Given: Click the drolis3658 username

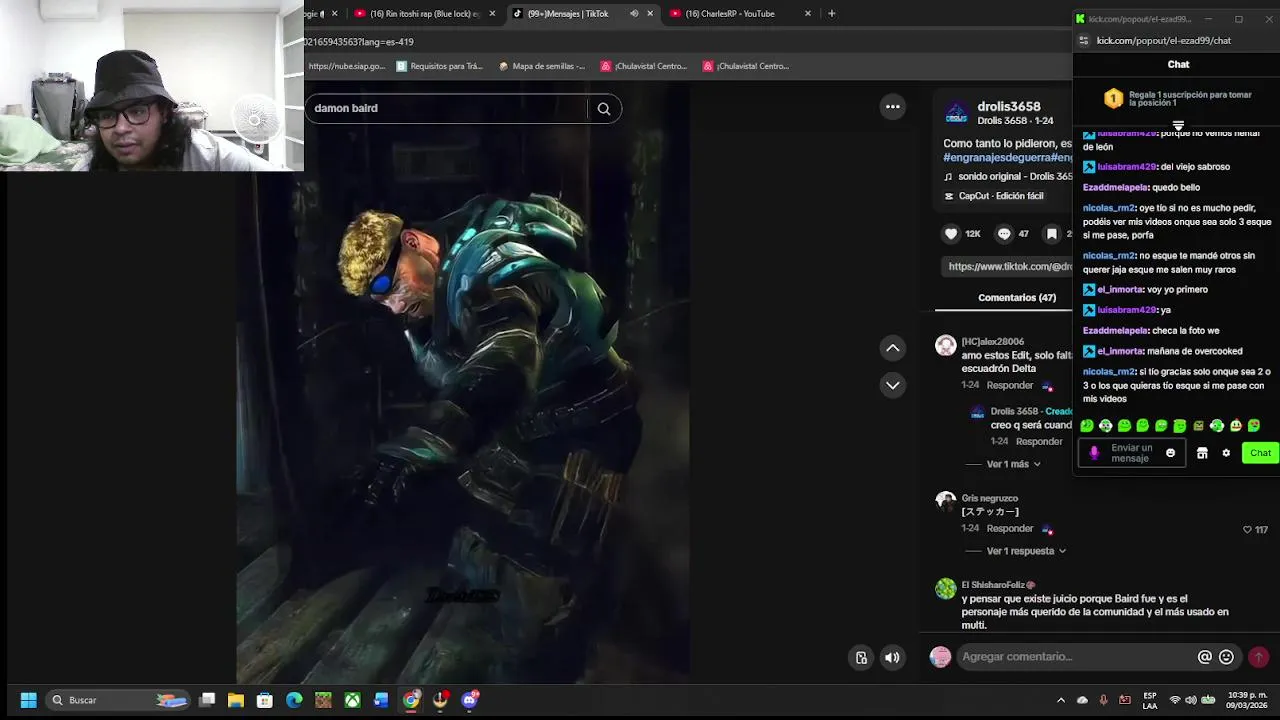Looking at the screenshot, I should click(1009, 106).
